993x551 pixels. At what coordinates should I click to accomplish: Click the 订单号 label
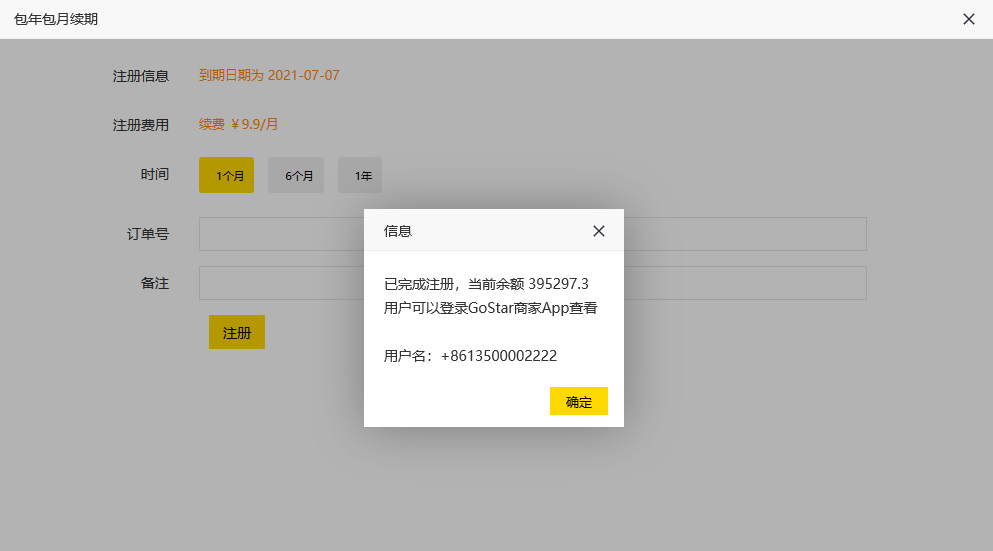click(148, 234)
